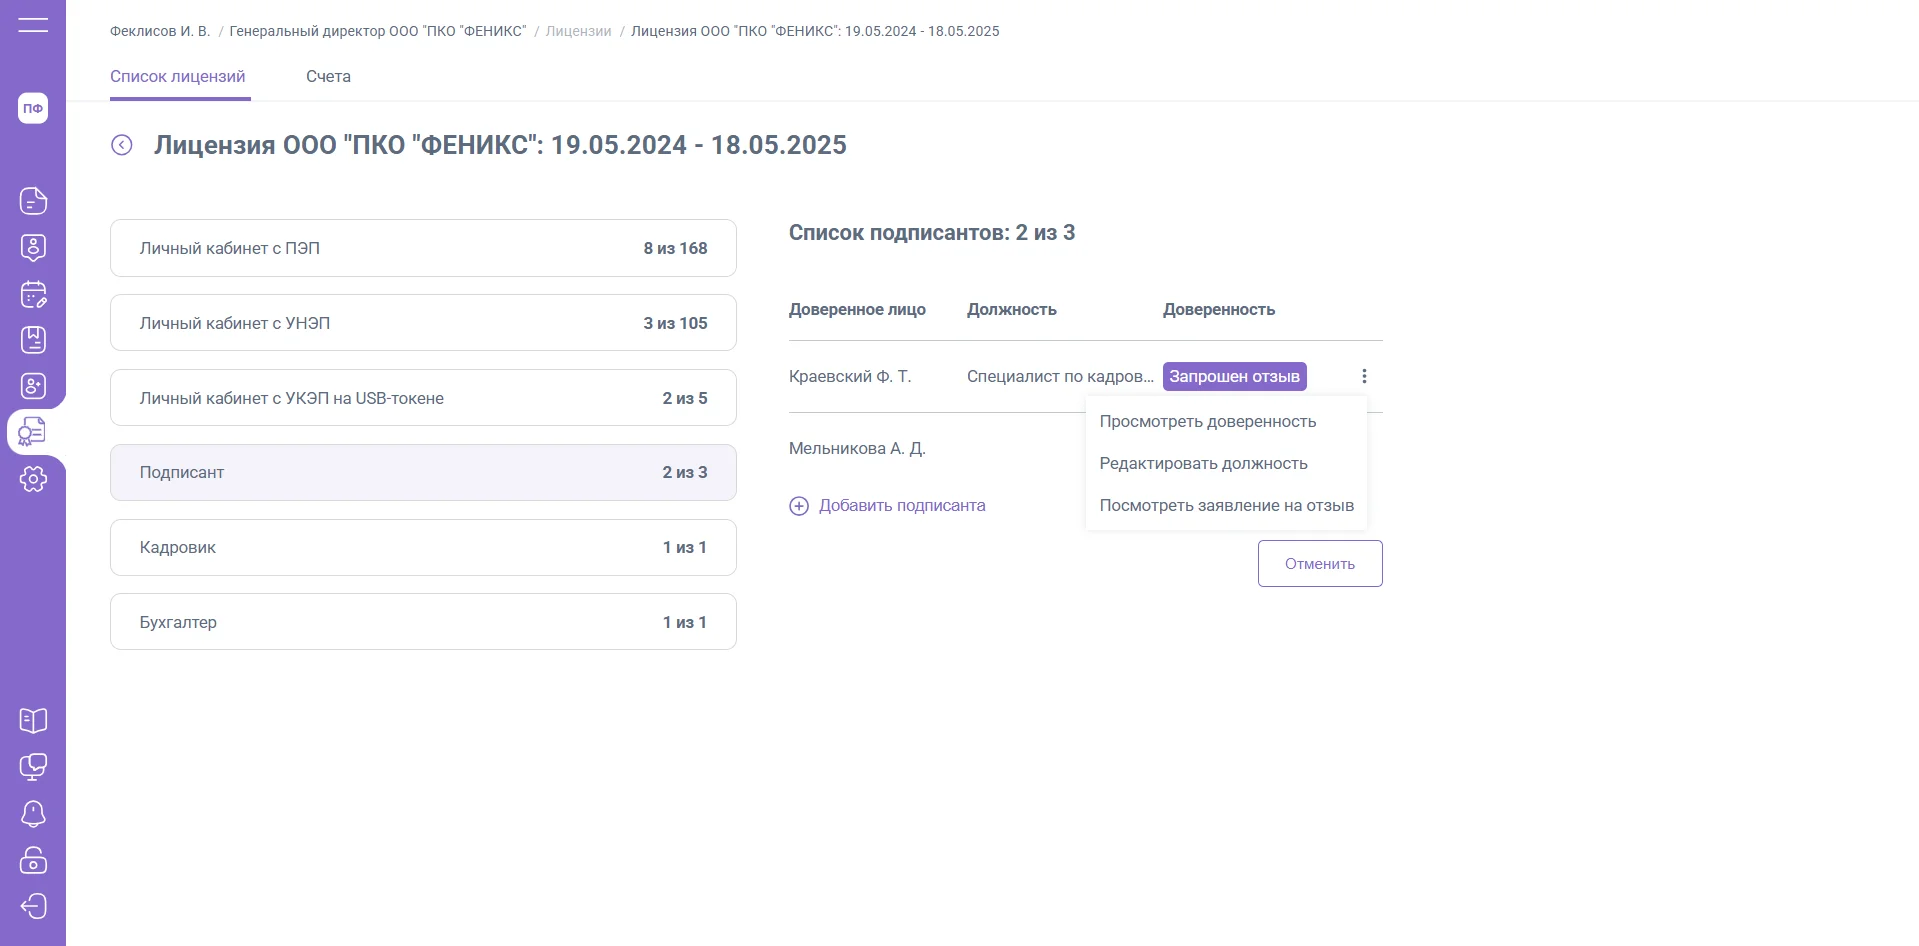Screen dimensions: 1919x946
Task: Click the ПФ company logo badge
Action: 33,108
